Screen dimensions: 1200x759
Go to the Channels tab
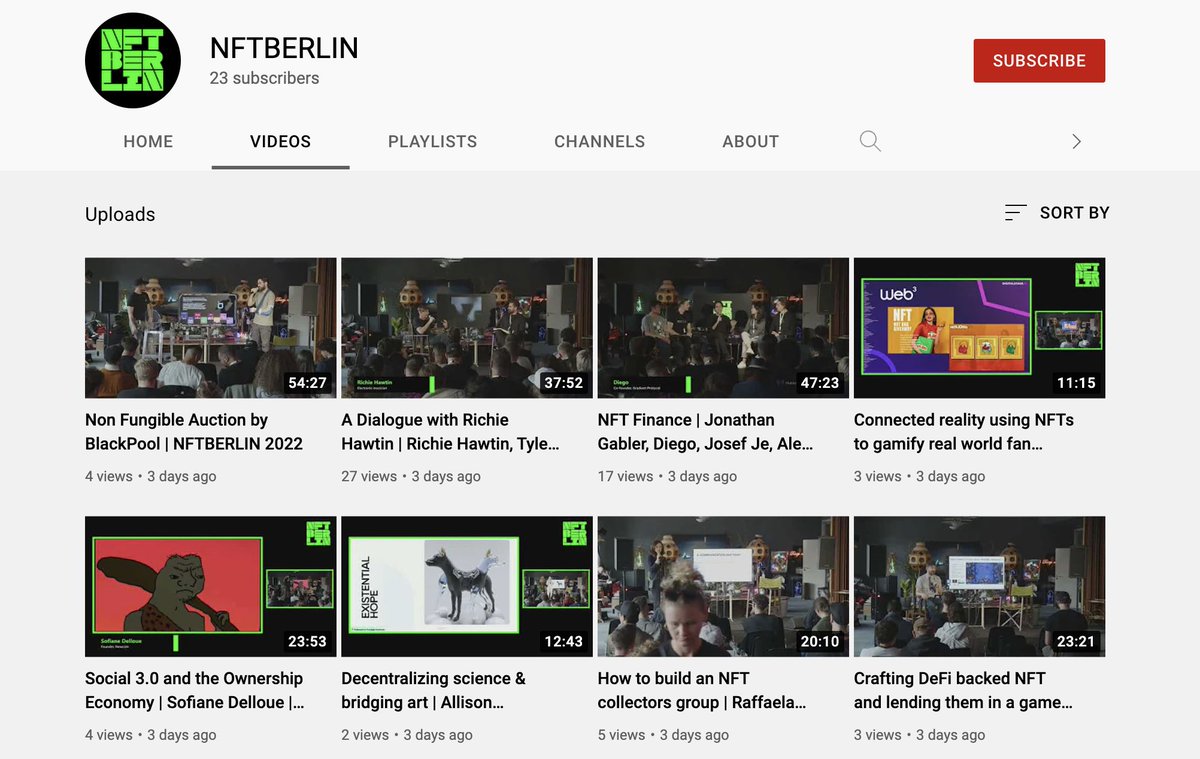[x=599, y=141]
